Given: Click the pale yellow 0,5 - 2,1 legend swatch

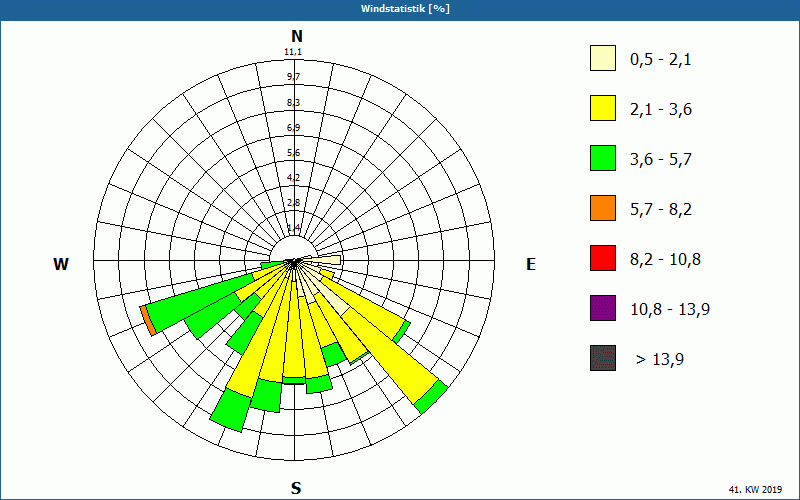Looking at the screenshot, I should click(603, 58).
